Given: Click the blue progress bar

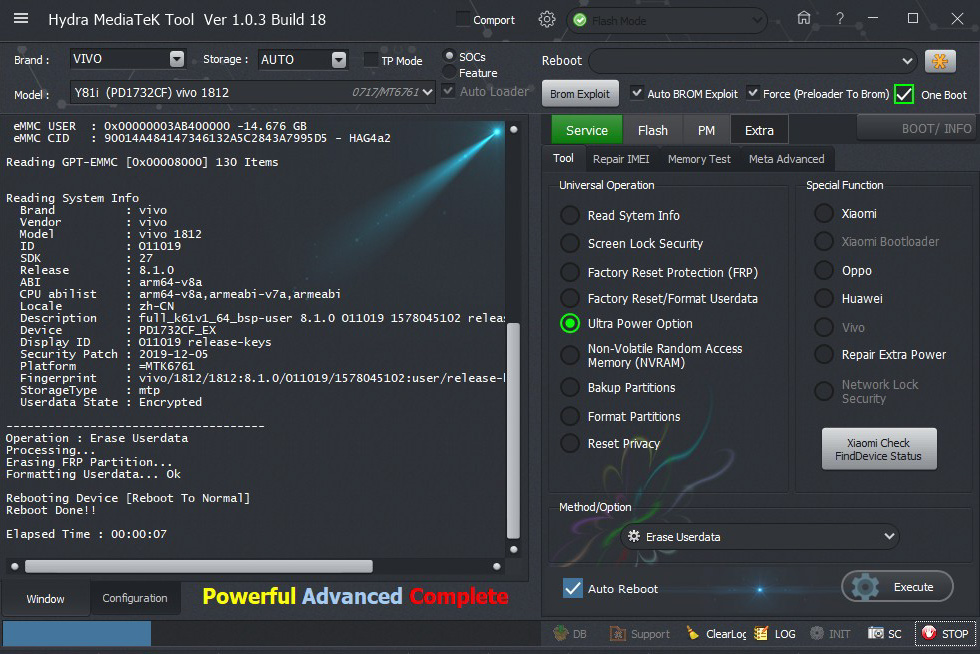Looking at the screenshot, I should (x=77, y=633).
